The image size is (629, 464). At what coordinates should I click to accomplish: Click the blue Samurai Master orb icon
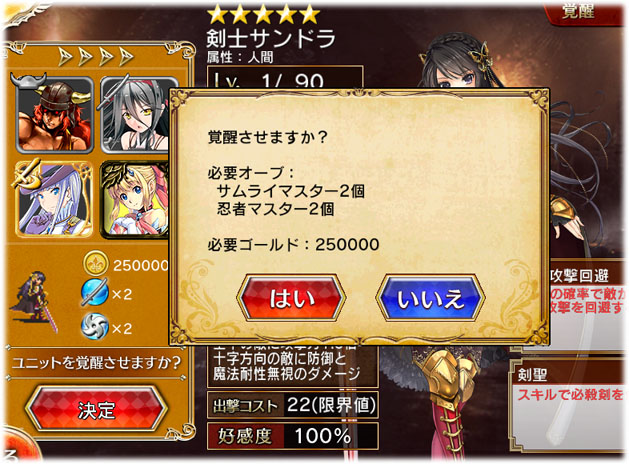click(95, 292)
